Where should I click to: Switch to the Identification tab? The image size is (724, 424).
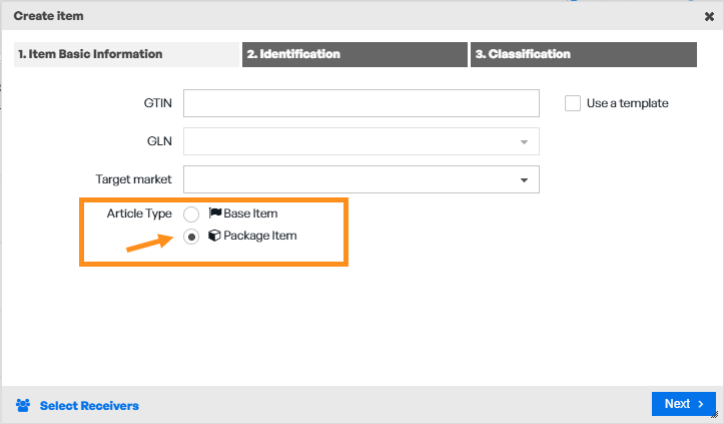coord(355,55)
